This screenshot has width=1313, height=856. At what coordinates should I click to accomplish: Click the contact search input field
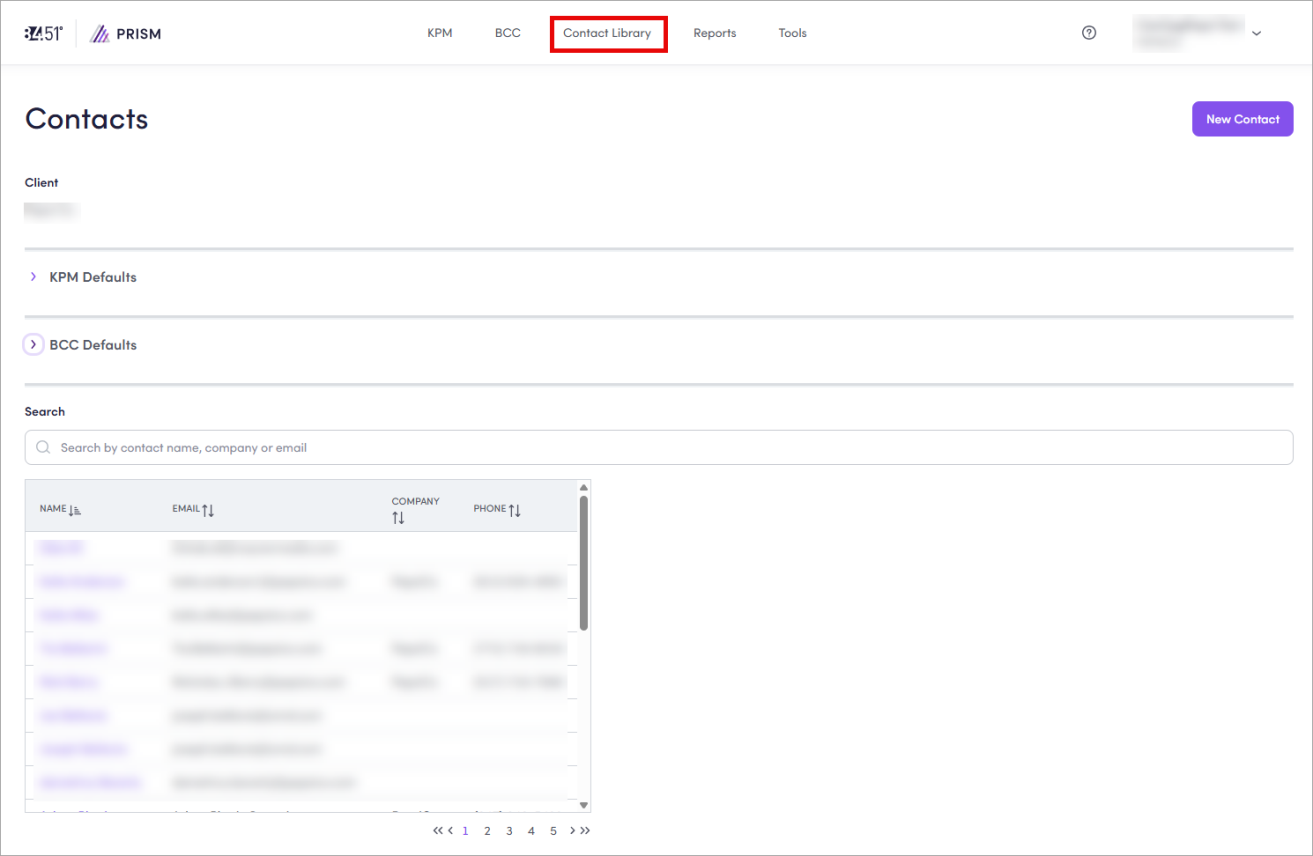point(658,448)
